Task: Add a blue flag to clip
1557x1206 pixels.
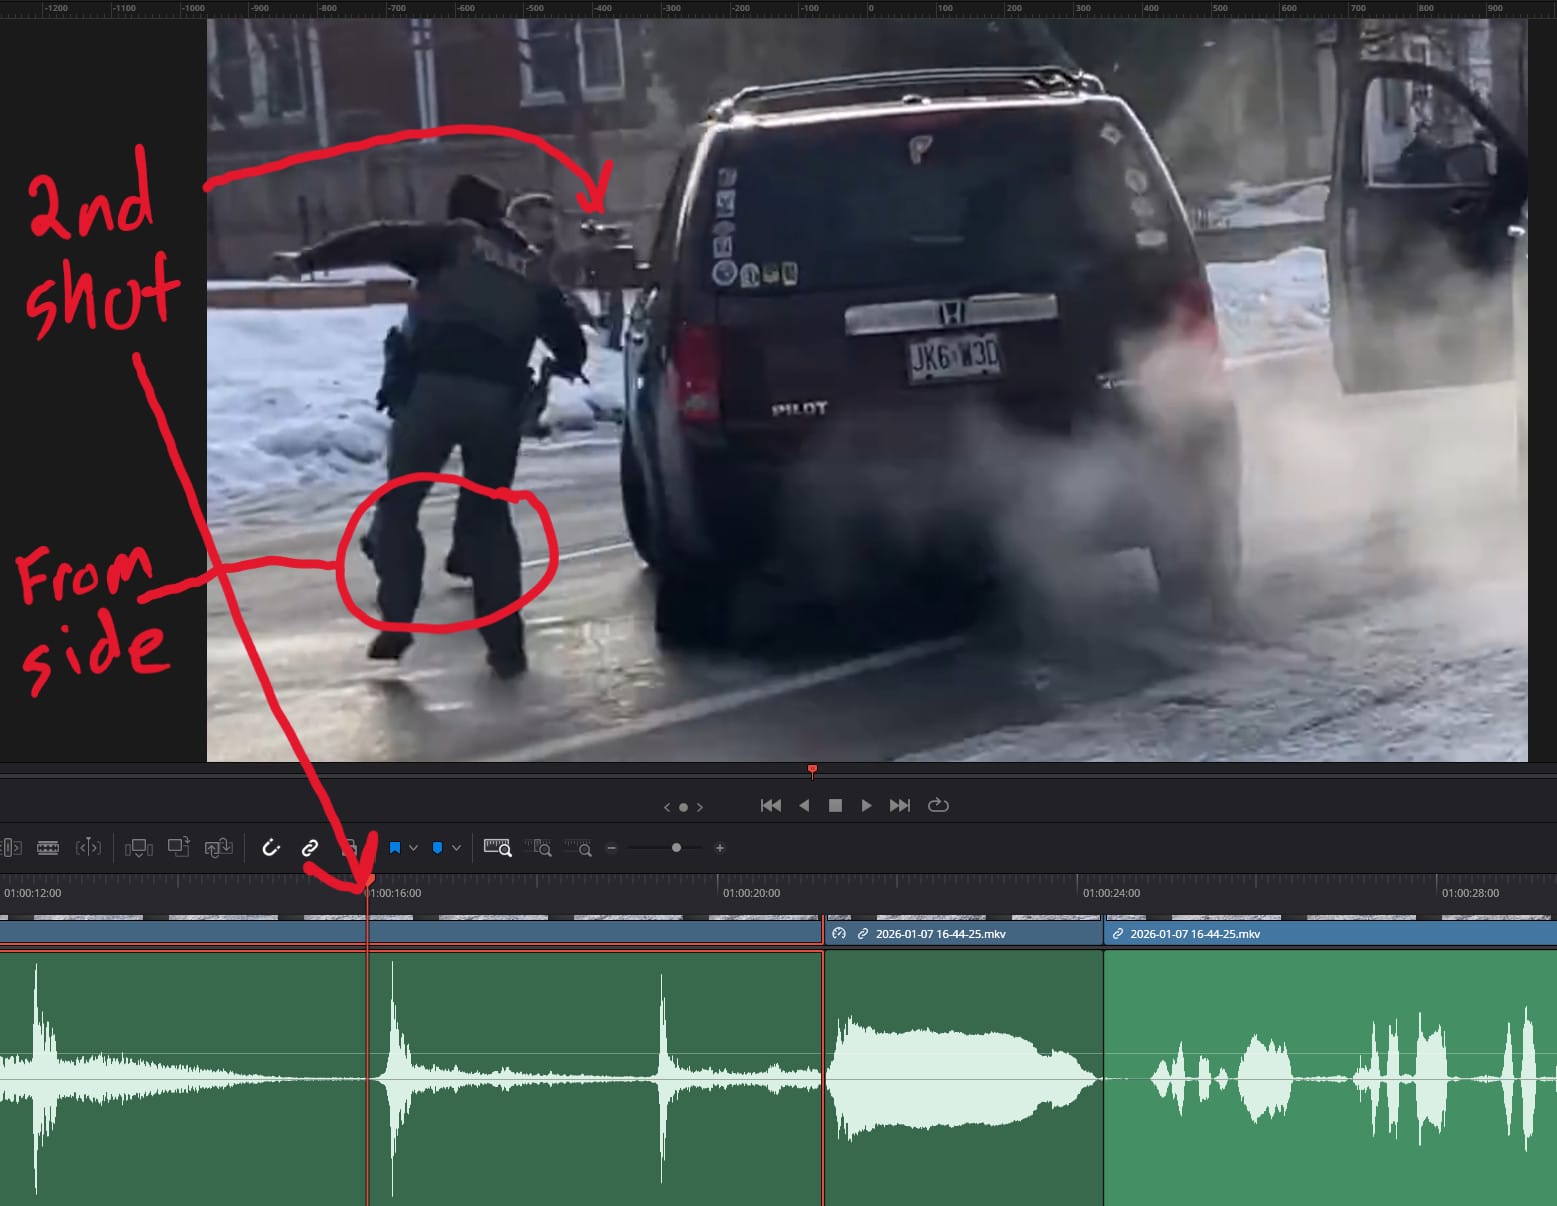Action: click(395, 848)
